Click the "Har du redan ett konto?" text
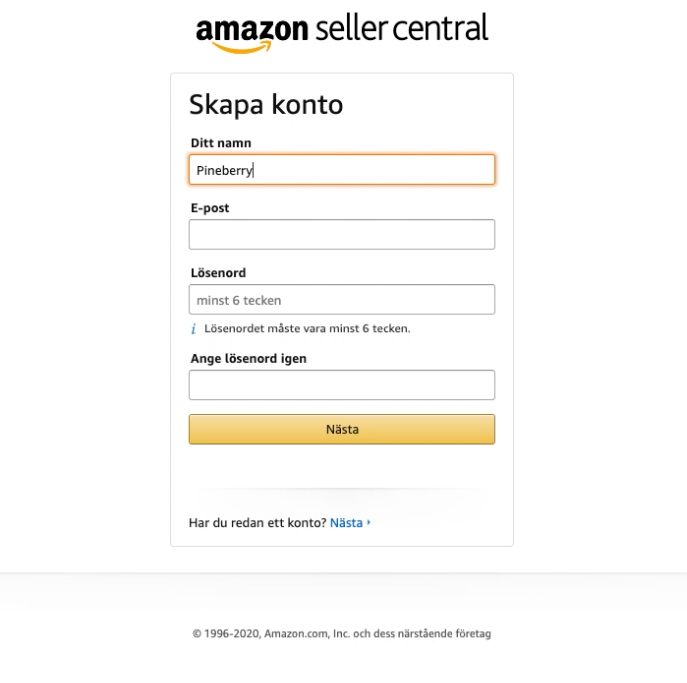 [x=257, y=523]
